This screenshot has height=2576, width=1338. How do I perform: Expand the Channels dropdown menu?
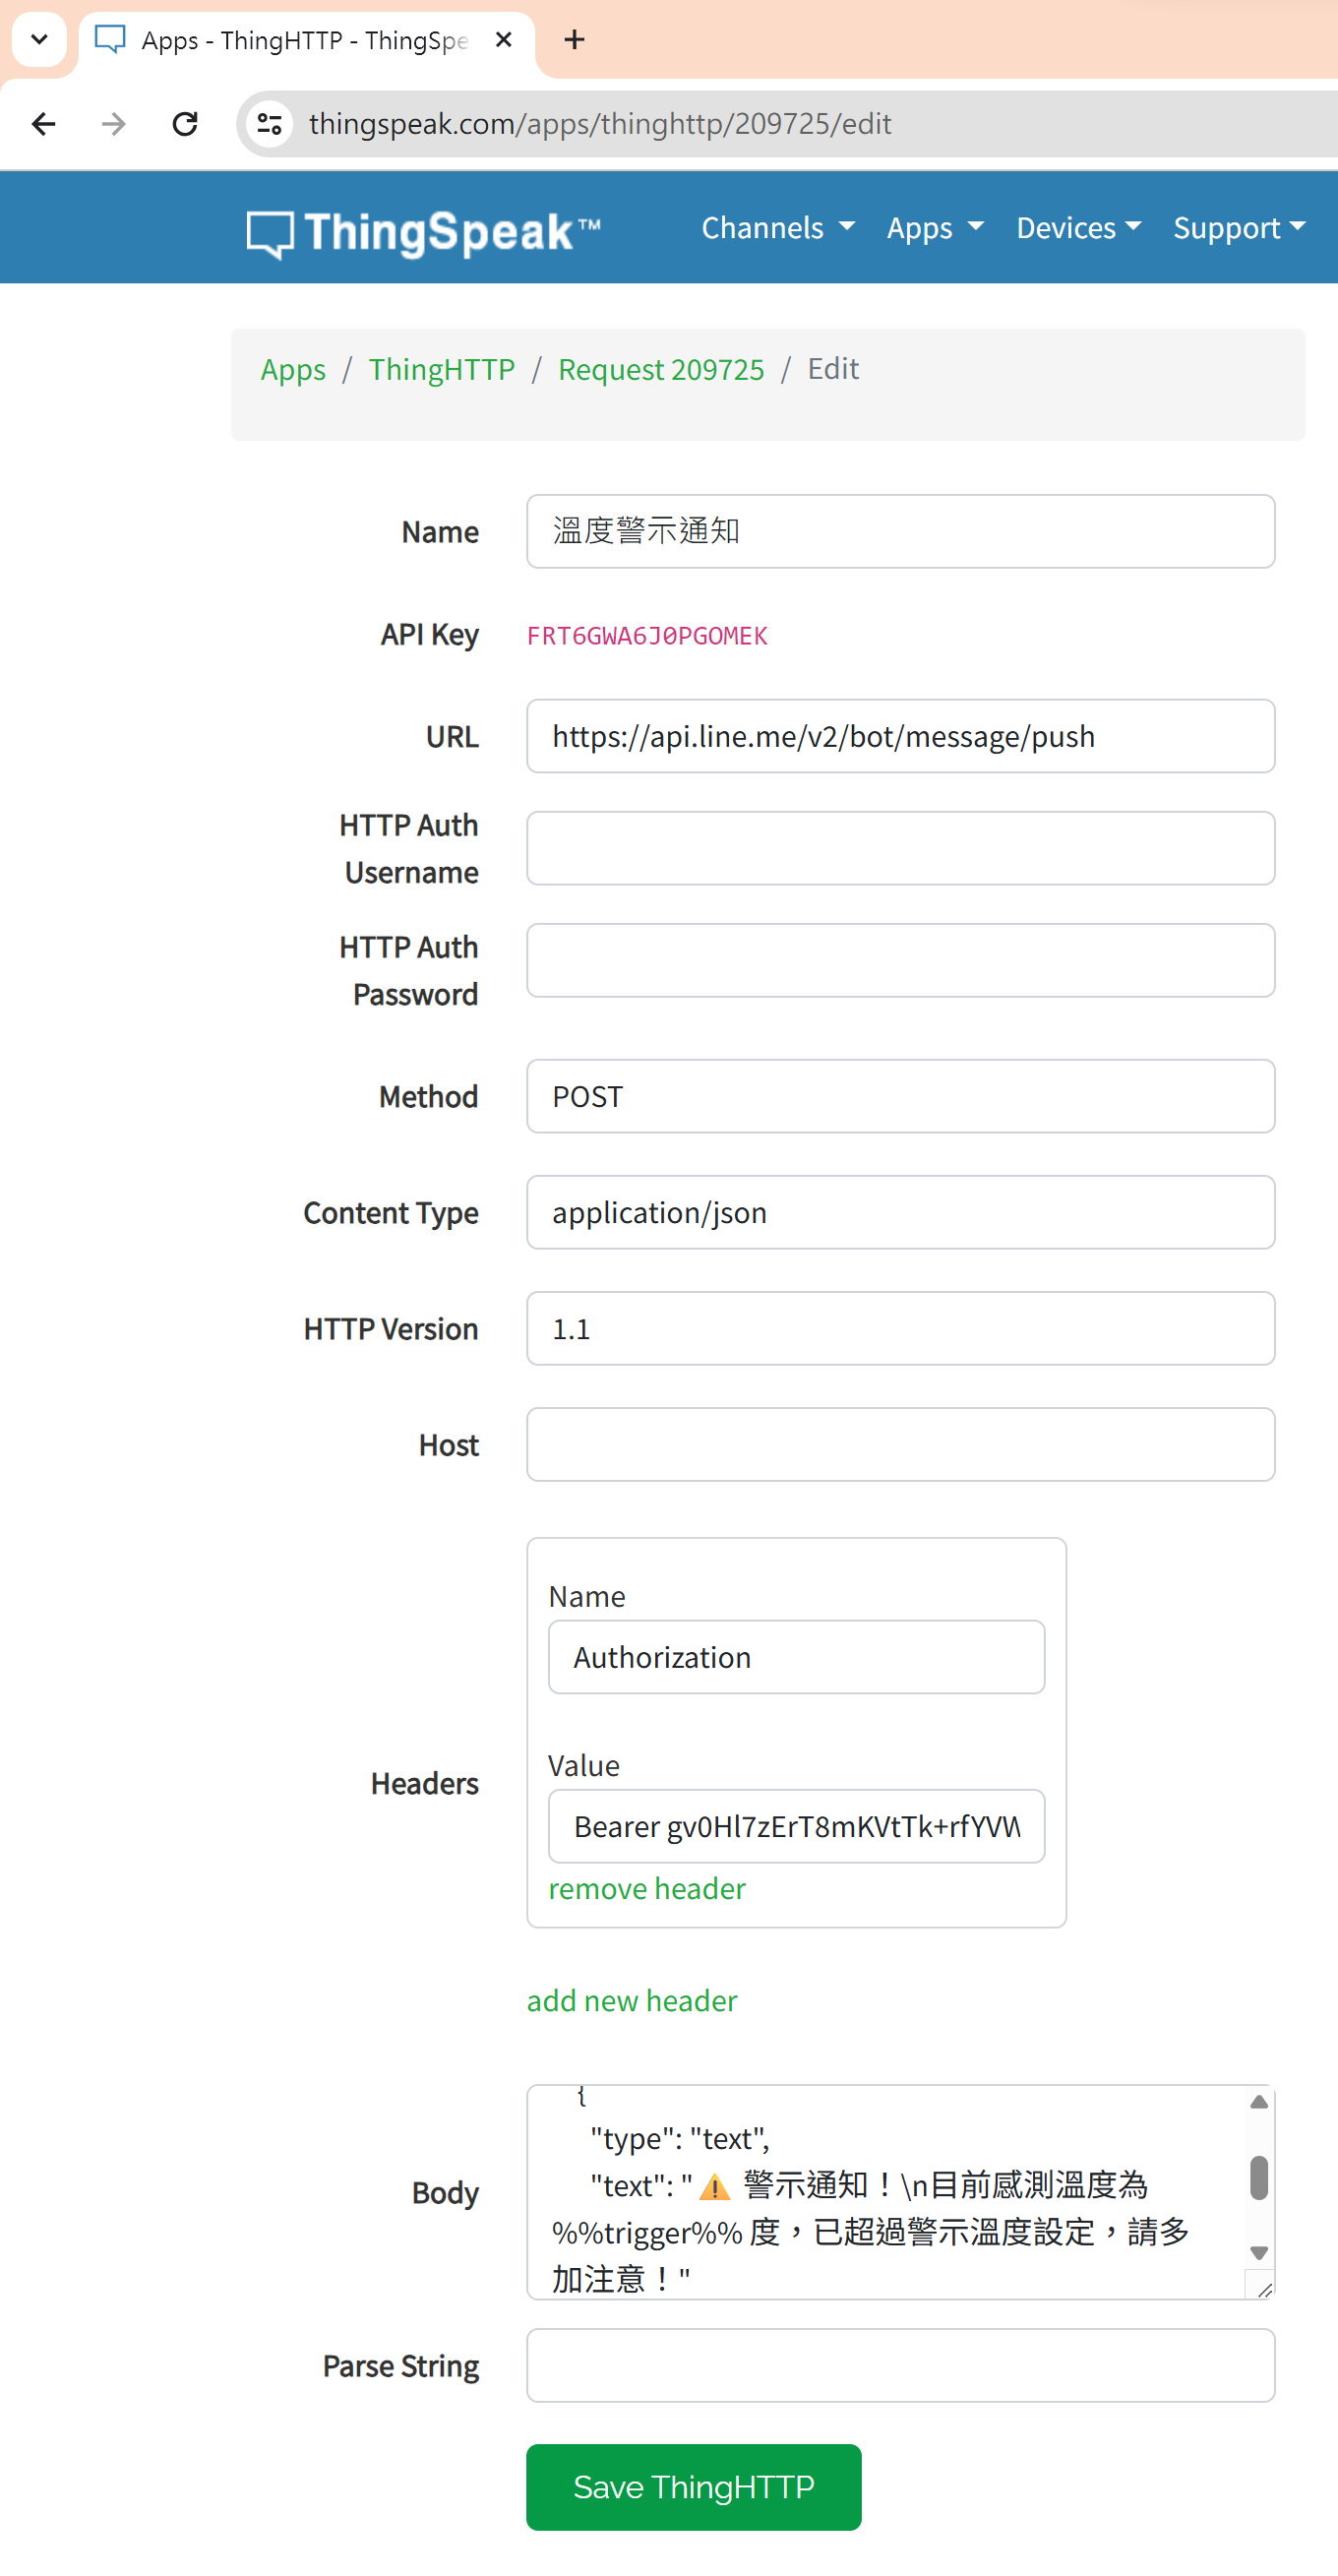click(x=777, y=228)
